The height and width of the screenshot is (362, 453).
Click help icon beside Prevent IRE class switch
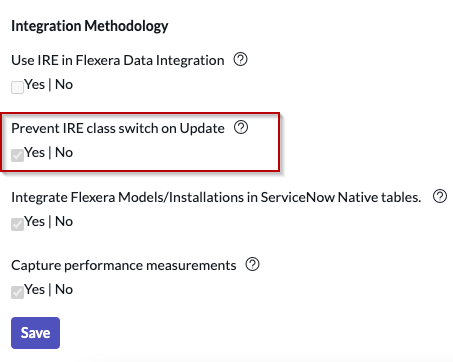click(x=241, y=127)
